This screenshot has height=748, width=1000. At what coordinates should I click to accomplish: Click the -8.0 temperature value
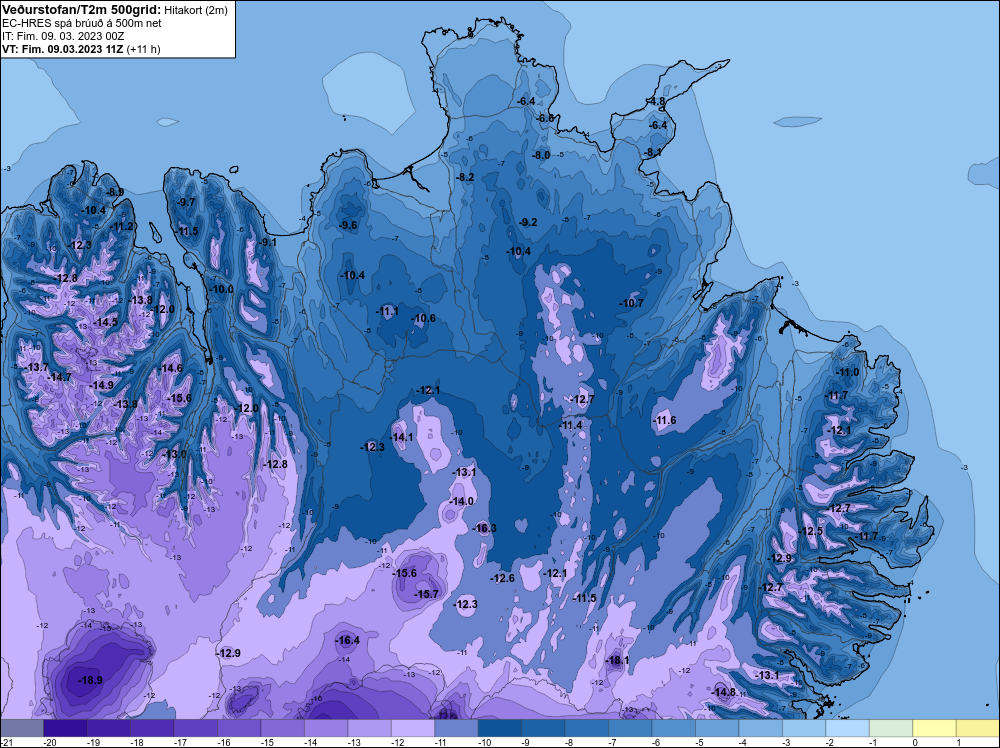(x=541, y=155)
